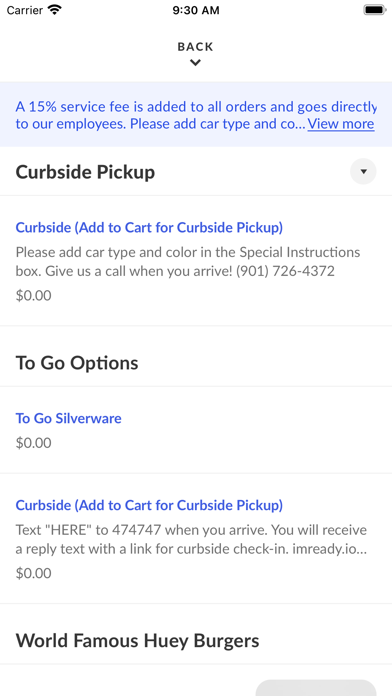The height and width of the screenshot is (696, 392).
Task: Select the To Go Options section heading
Action: tap(77, 363)
